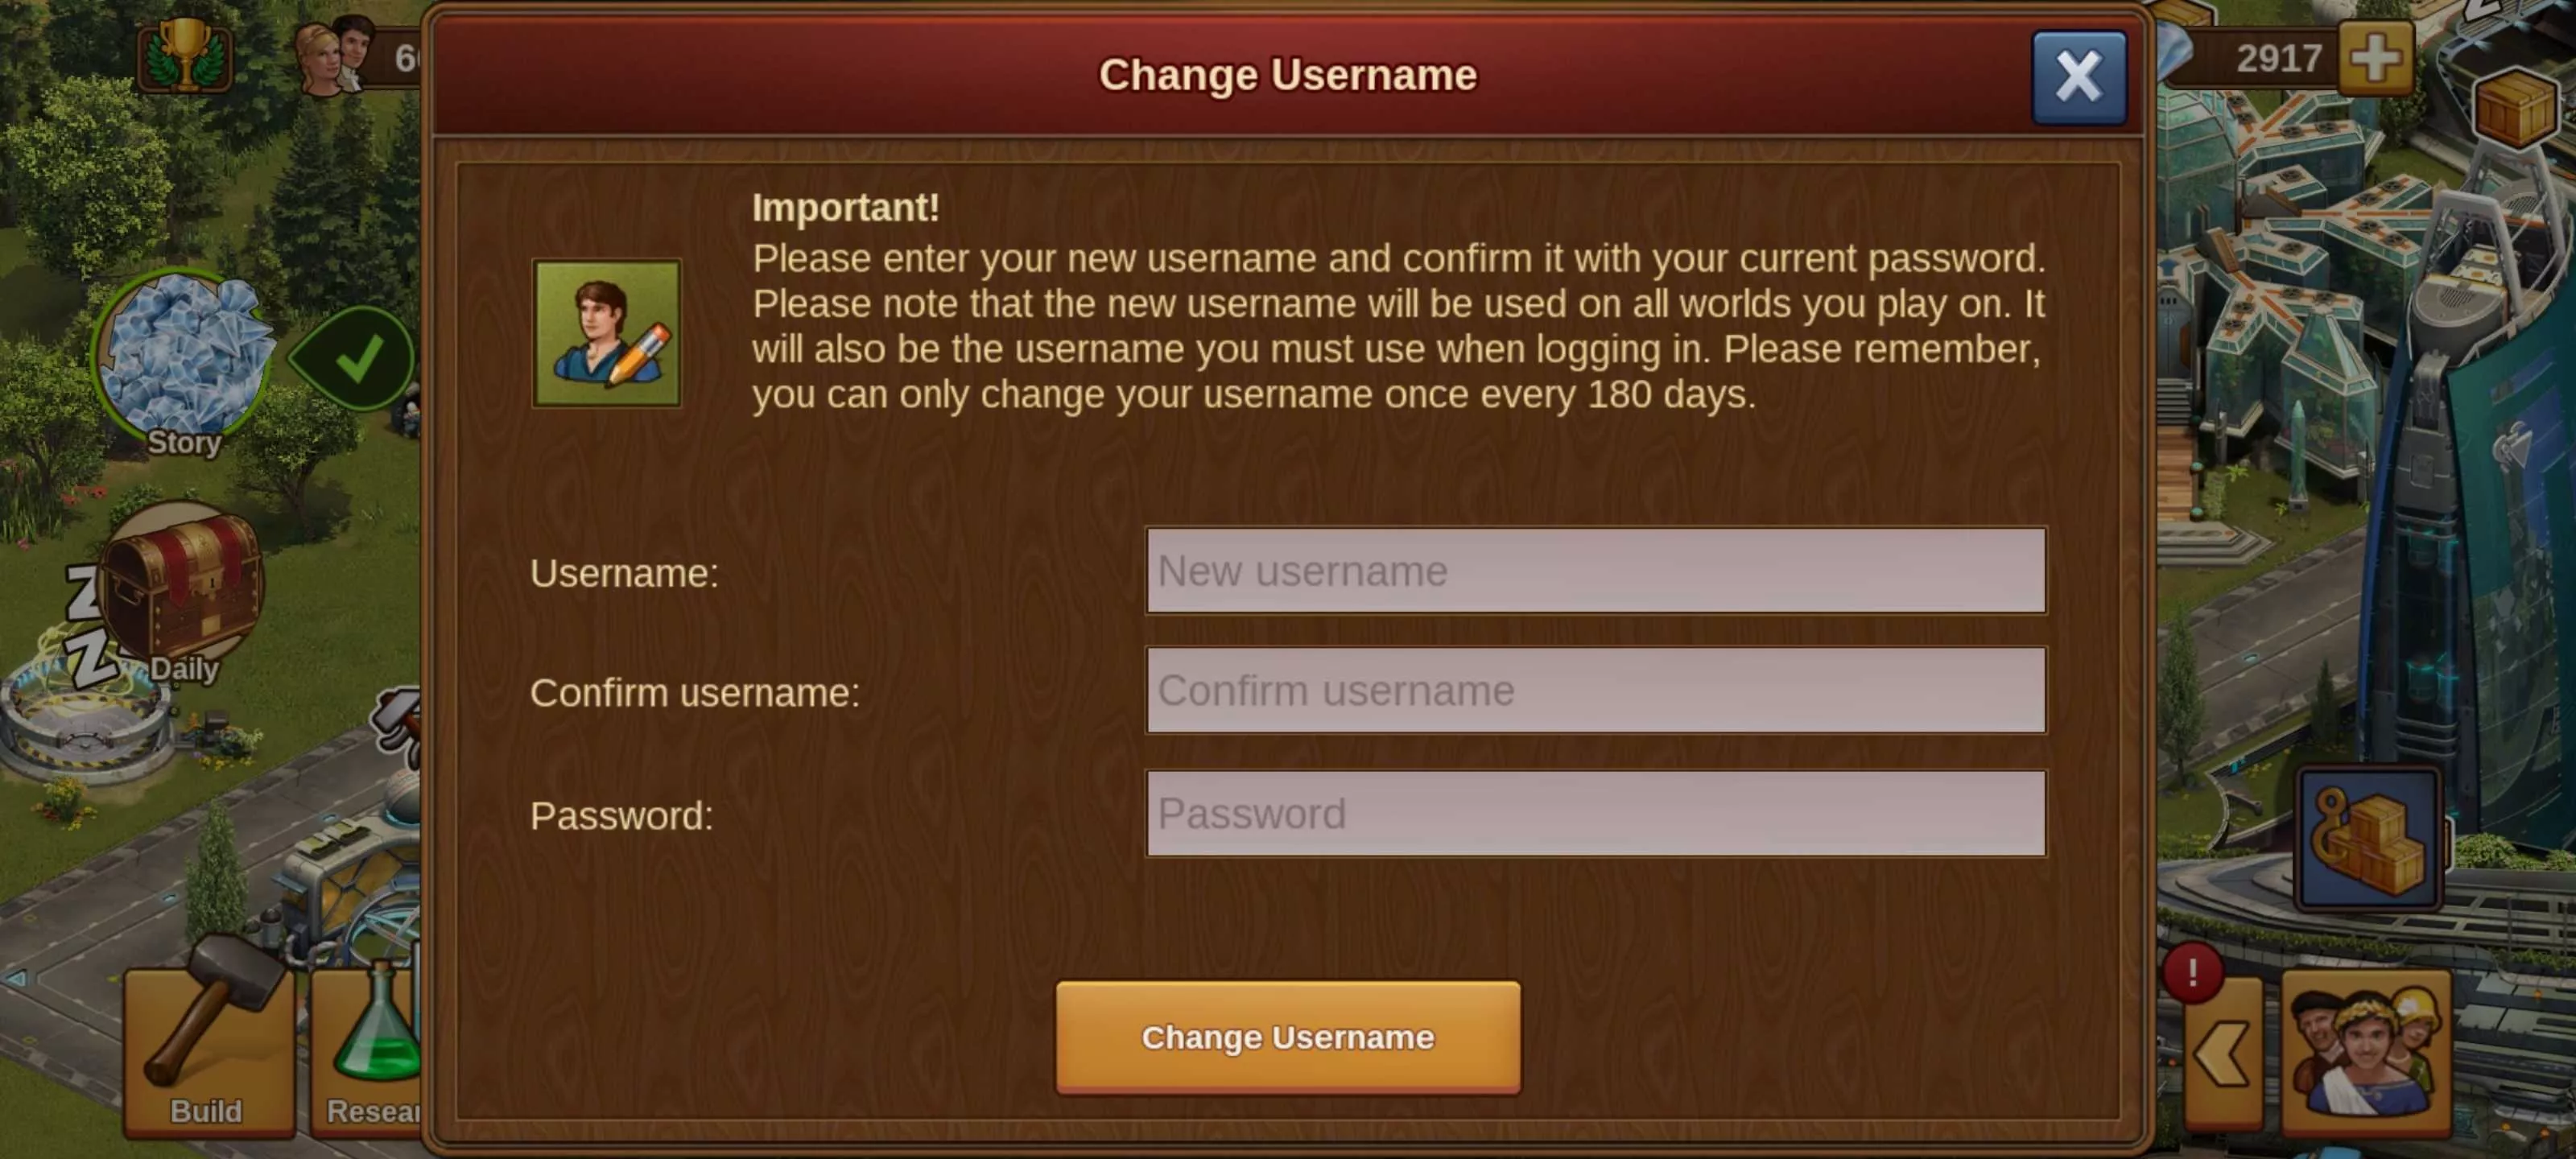Click the Confirm username input field
Image resolution: width=2576 pixels, height=1159 pixels.
coord(1594,691)
